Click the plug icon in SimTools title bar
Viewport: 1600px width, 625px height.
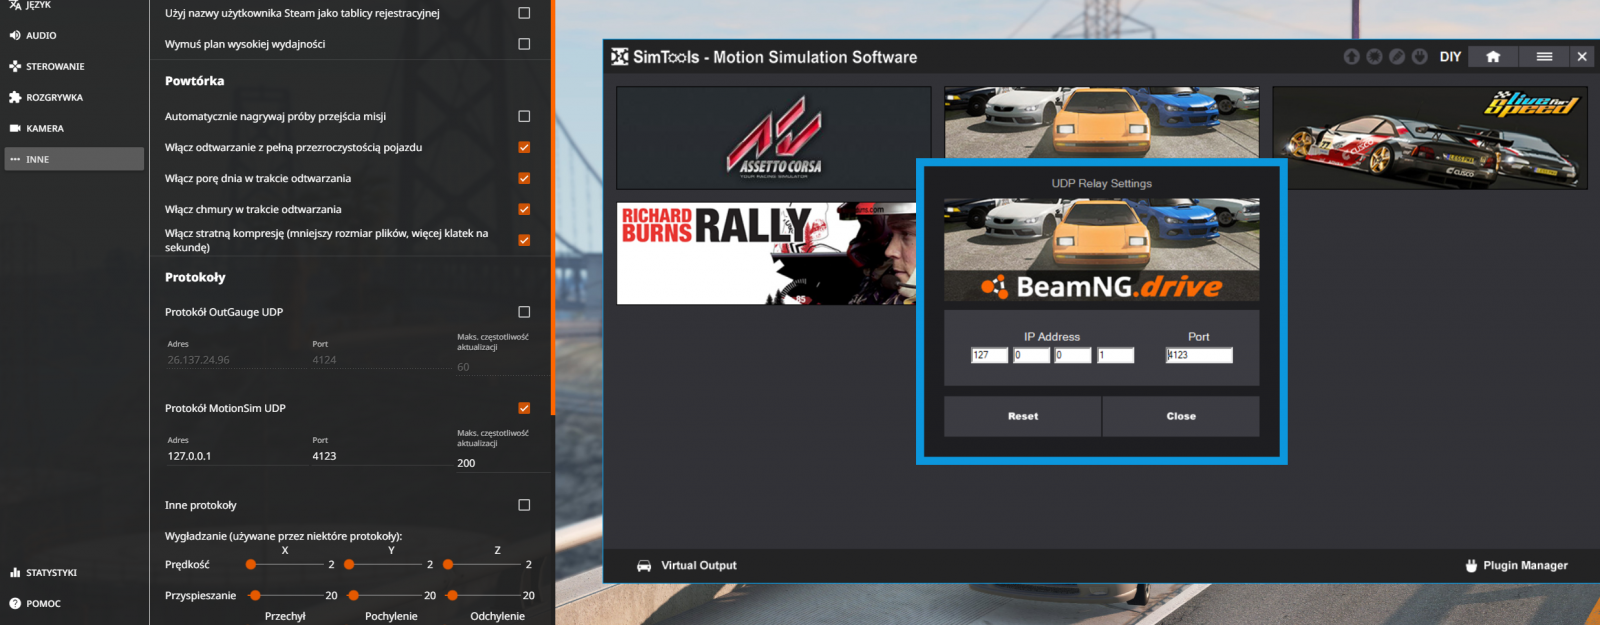tap(1419, 57)
